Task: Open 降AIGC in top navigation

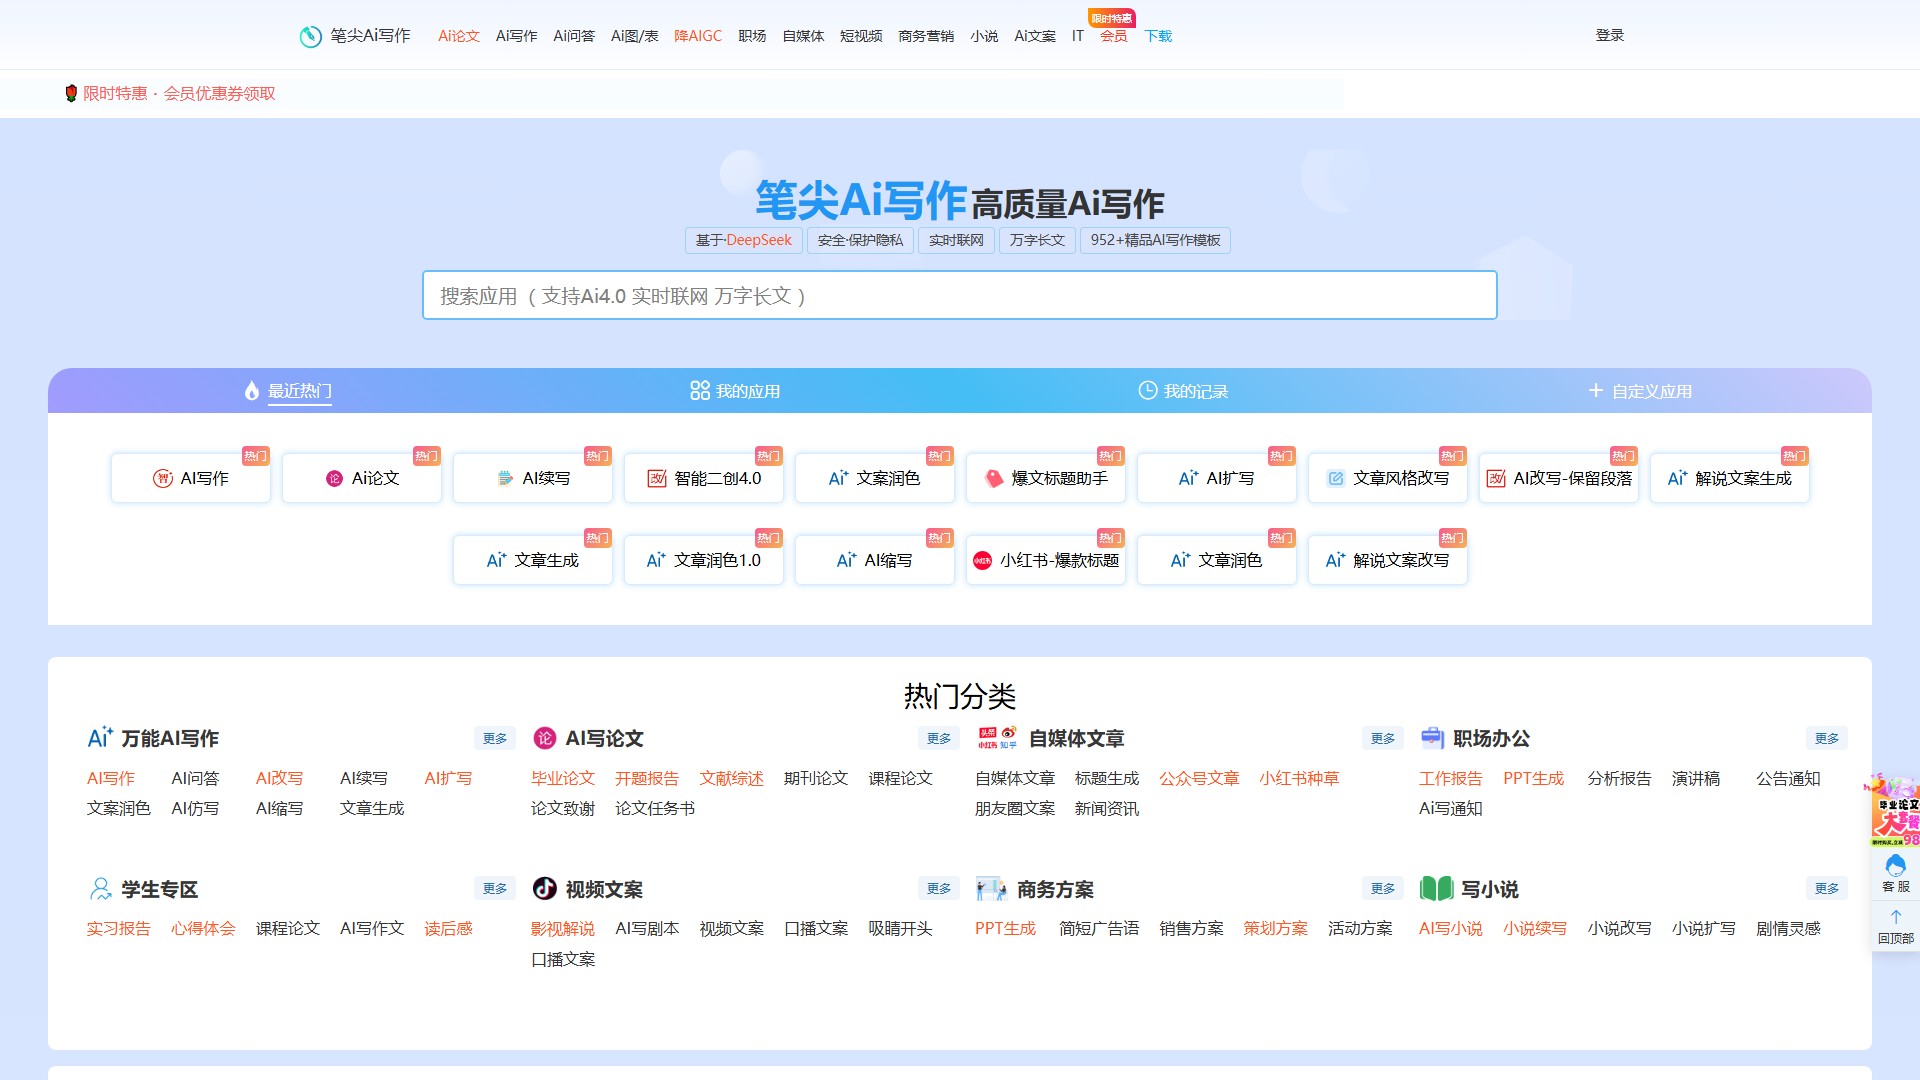Action: tap(697, 36)
